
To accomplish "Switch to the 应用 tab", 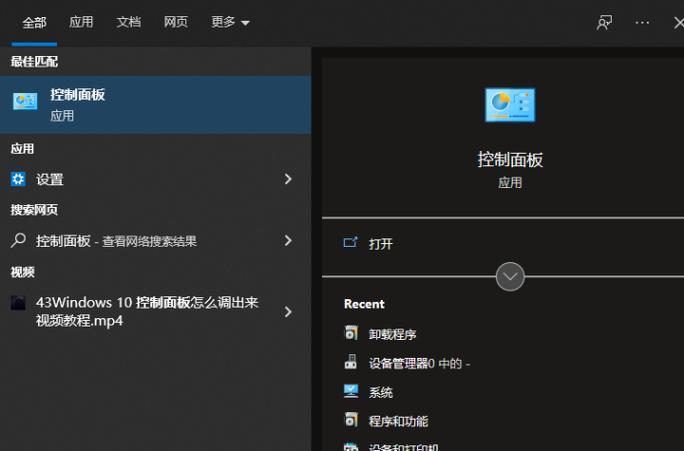I will [x=81, y=22].
